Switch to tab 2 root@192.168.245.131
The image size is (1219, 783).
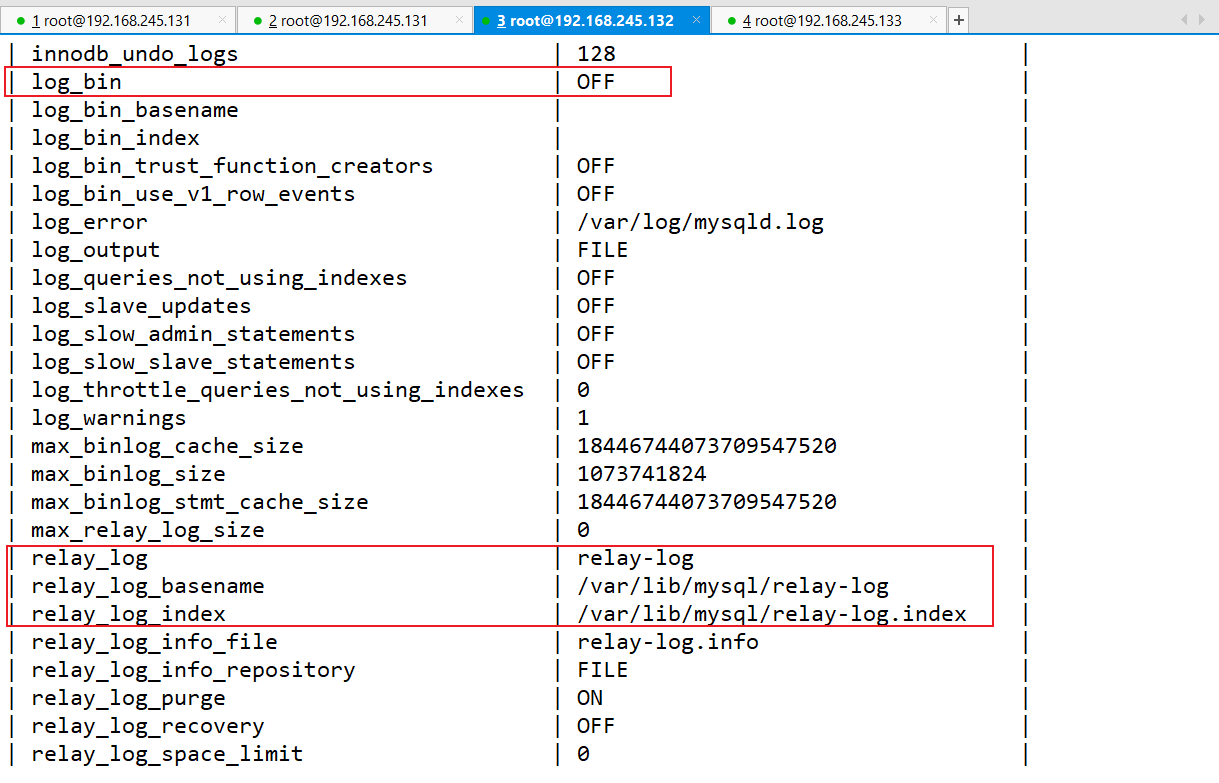354,20
